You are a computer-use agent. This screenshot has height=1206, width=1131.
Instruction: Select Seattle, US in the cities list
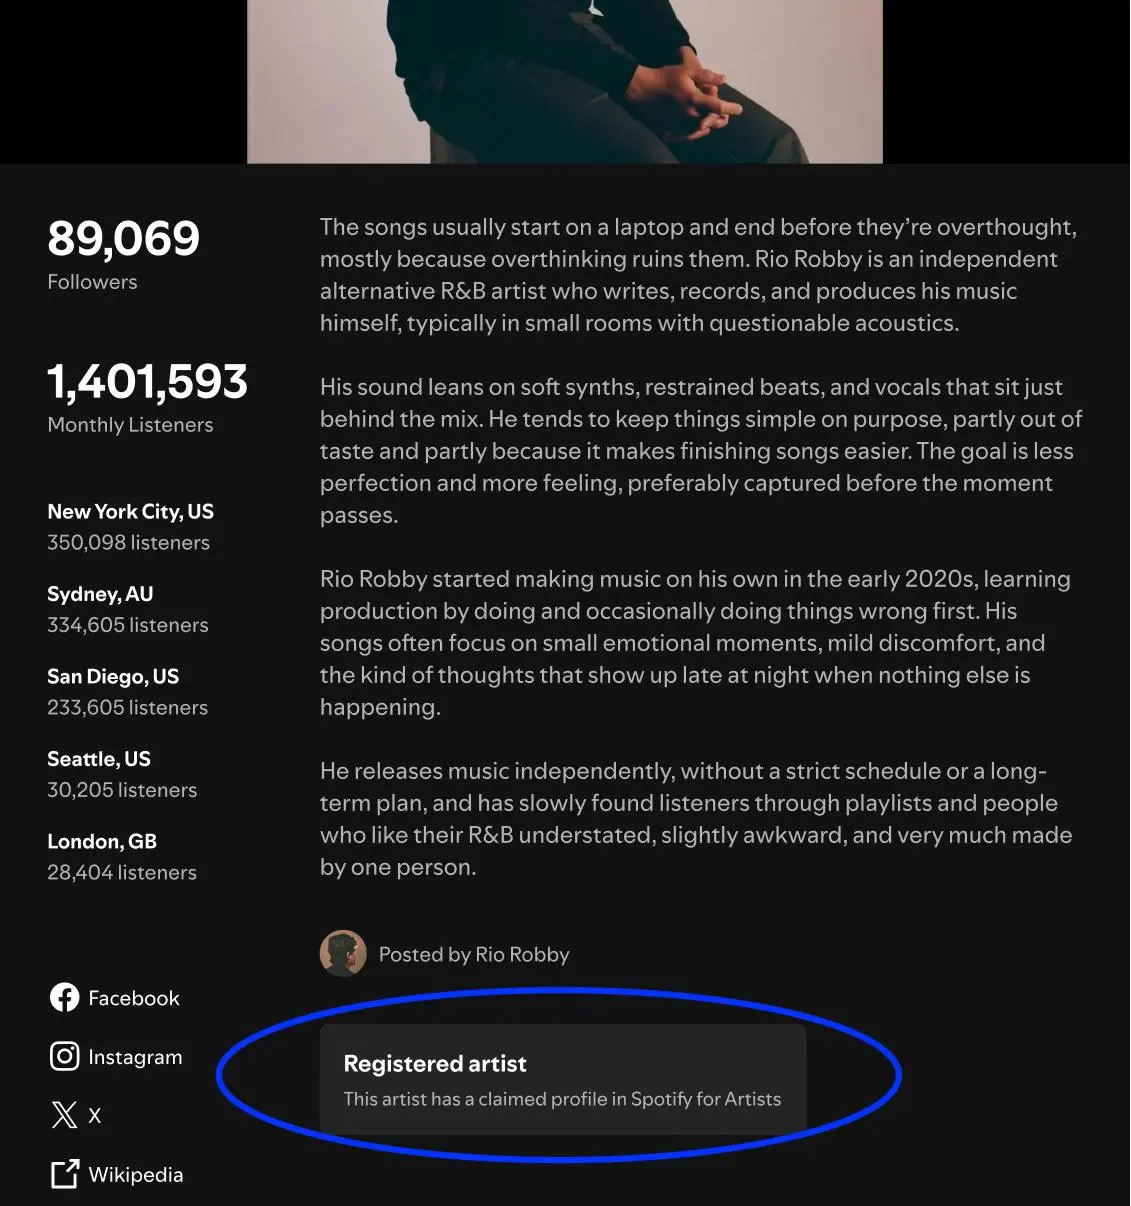tap(122, 773)
